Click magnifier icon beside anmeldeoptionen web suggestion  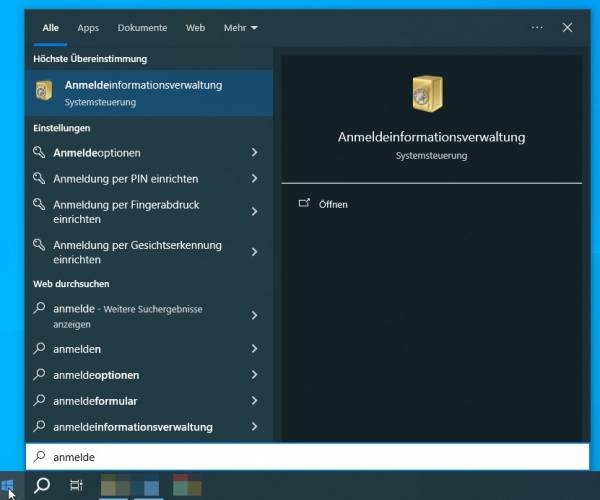(39, 375)
